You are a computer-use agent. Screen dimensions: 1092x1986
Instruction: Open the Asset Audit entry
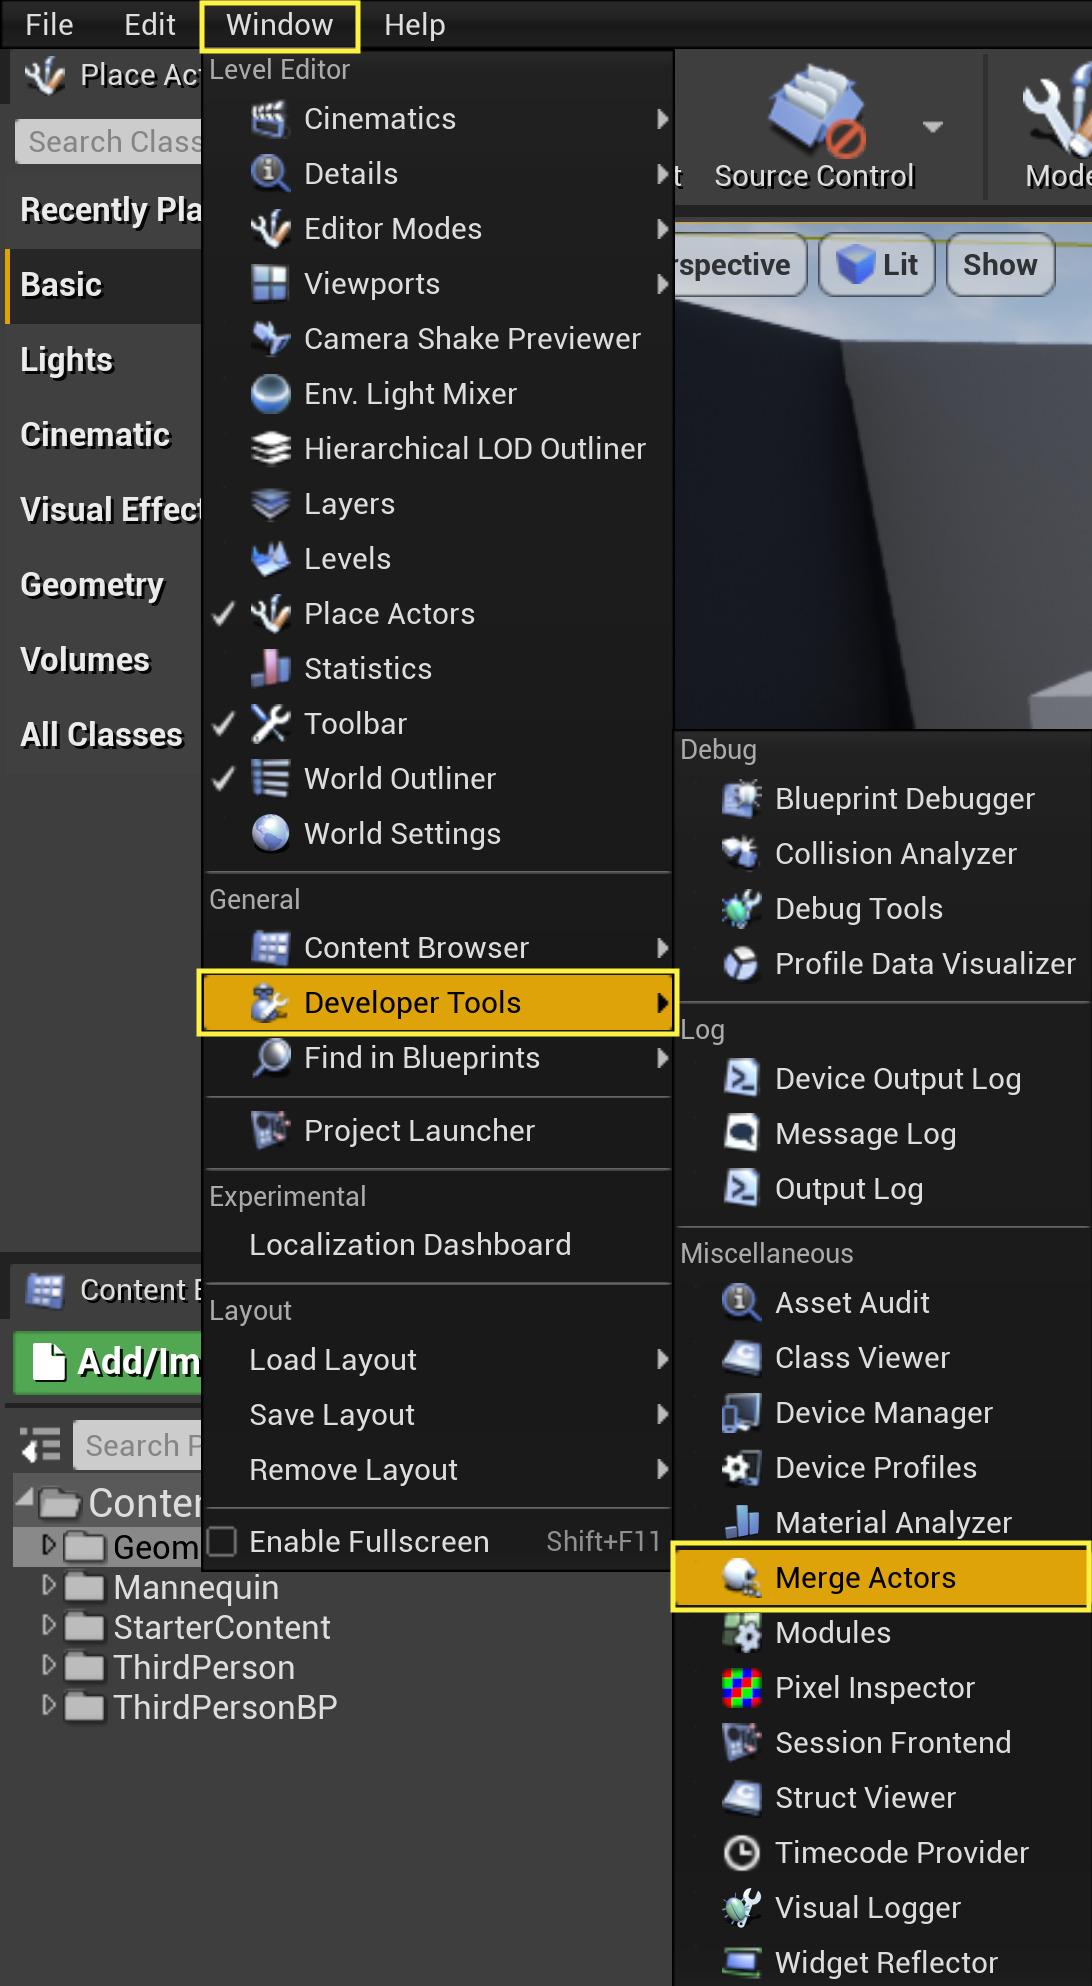[881, 1303]
